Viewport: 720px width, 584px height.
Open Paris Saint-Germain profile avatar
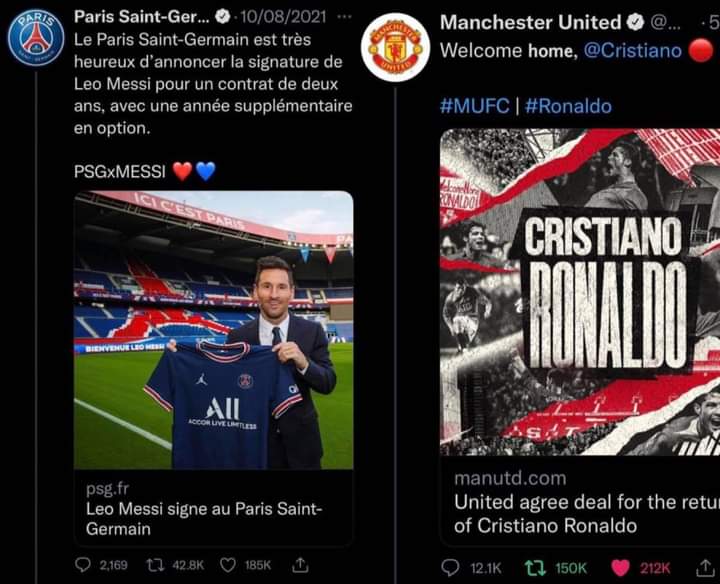[x=36, y=38]
